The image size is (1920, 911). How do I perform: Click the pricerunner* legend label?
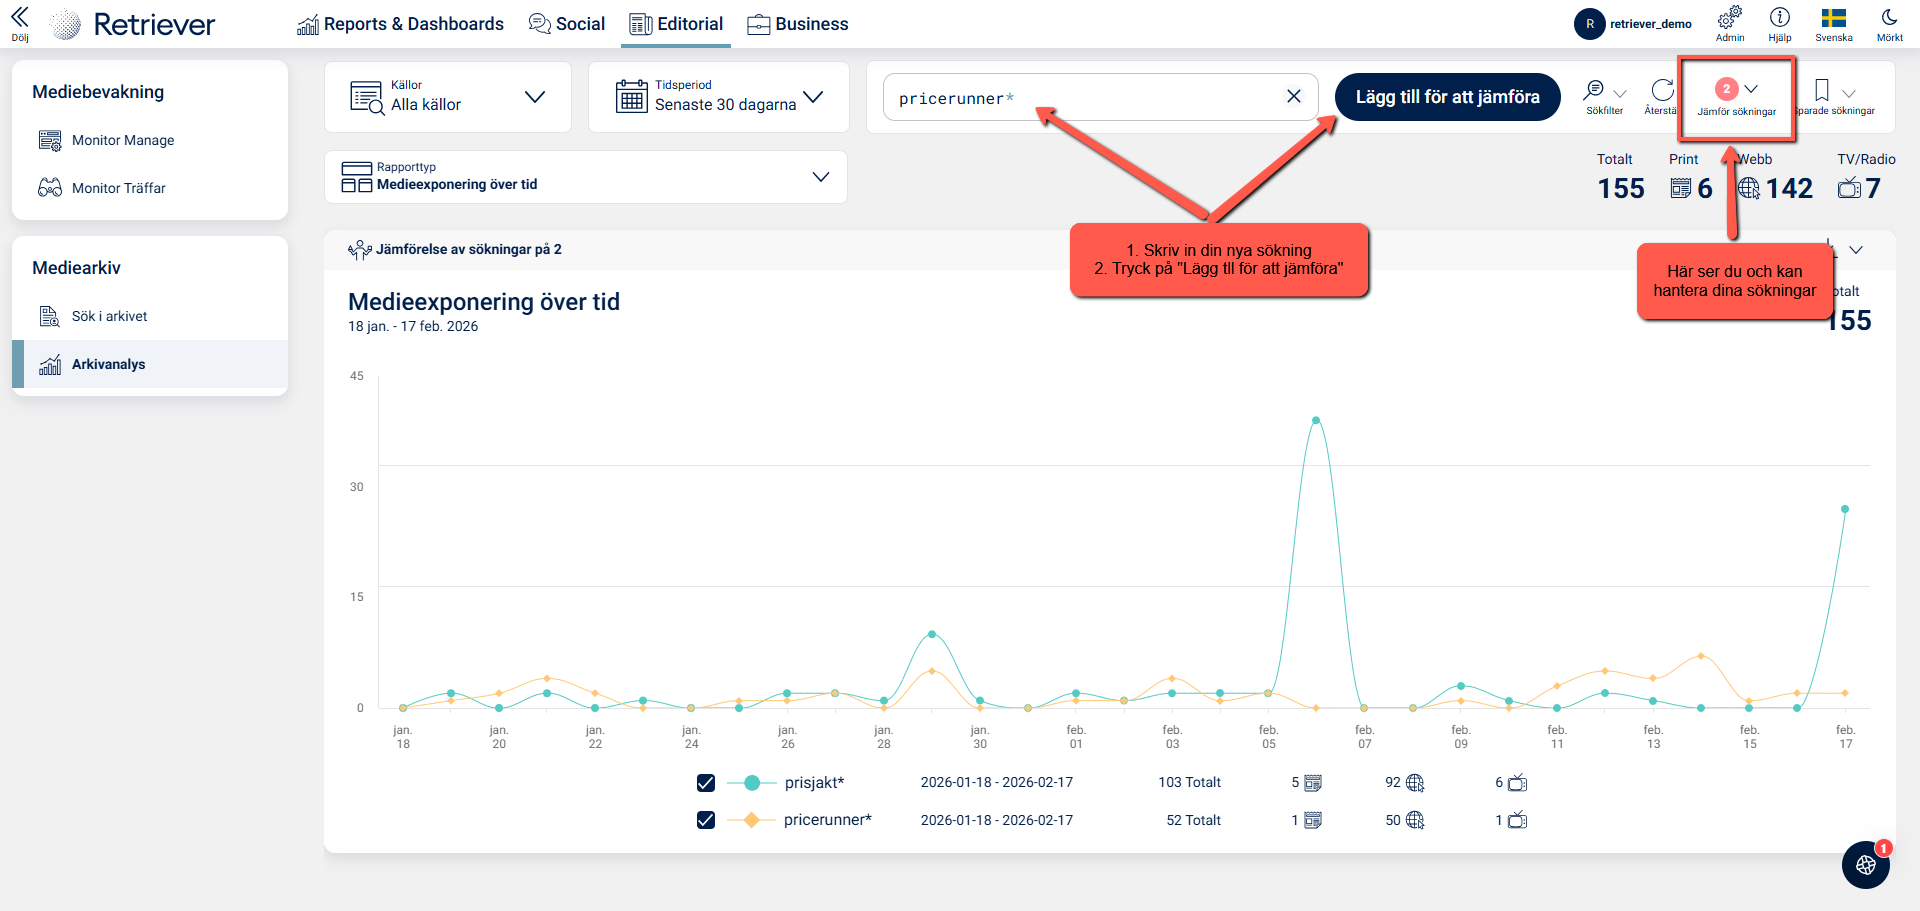pyautogui.click(x=828, y=820)
